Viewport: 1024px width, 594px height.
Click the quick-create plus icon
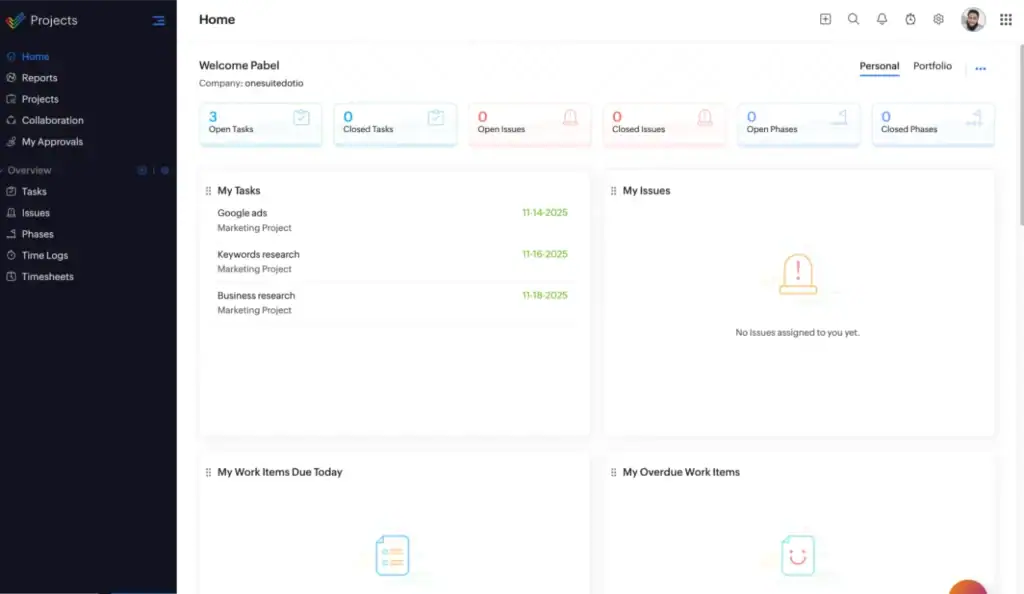click(825, 19)
